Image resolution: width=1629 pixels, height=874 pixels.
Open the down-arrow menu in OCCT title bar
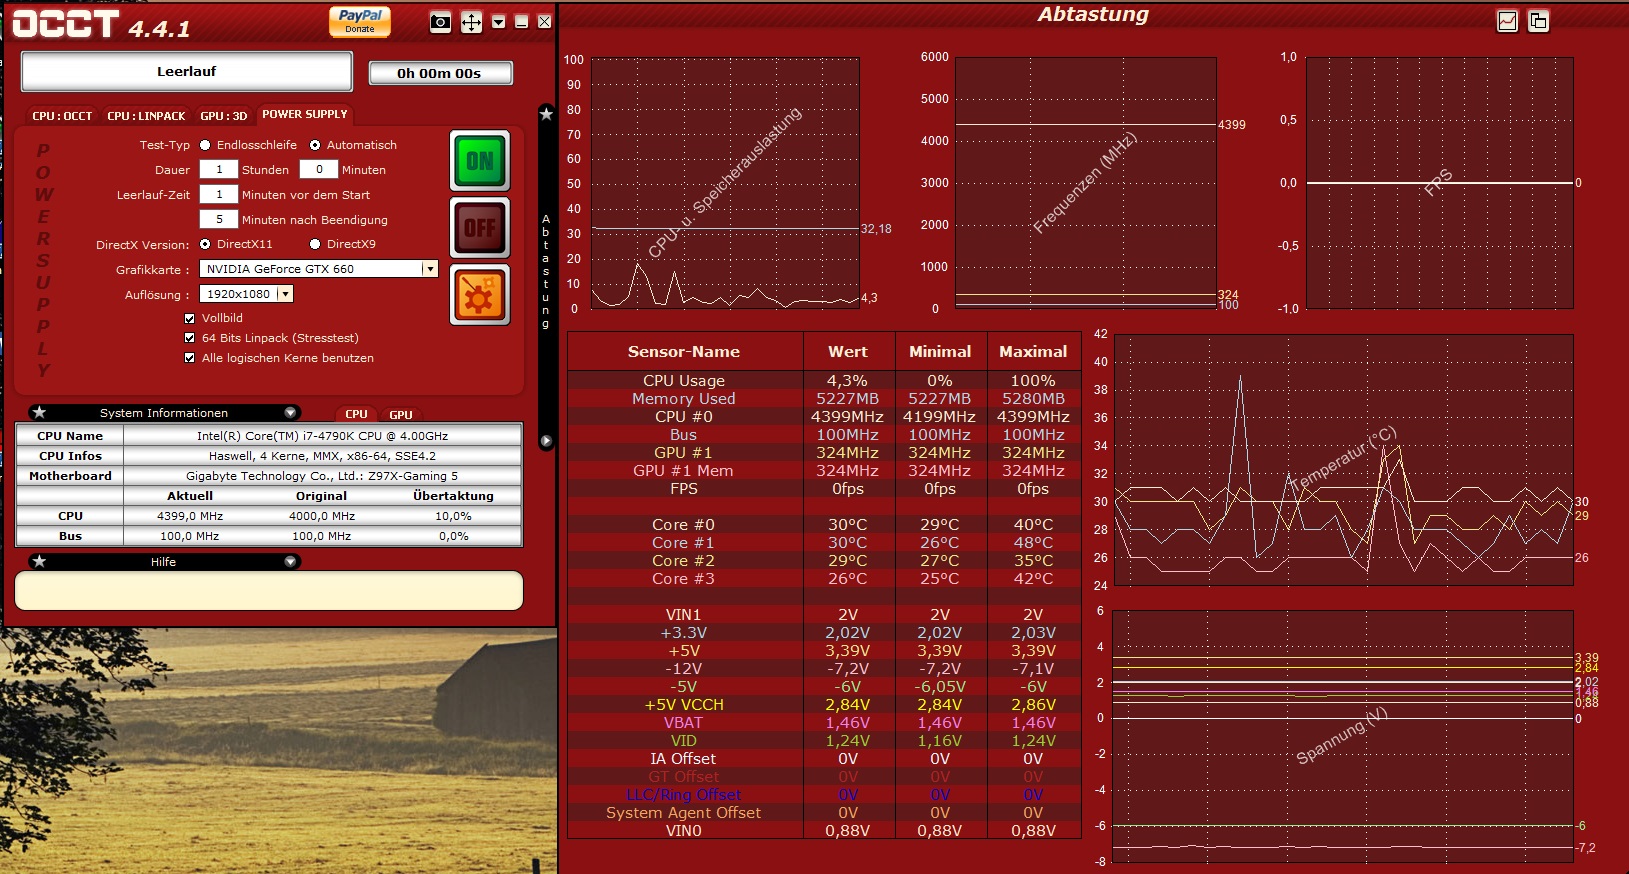[x=499, y=22]
